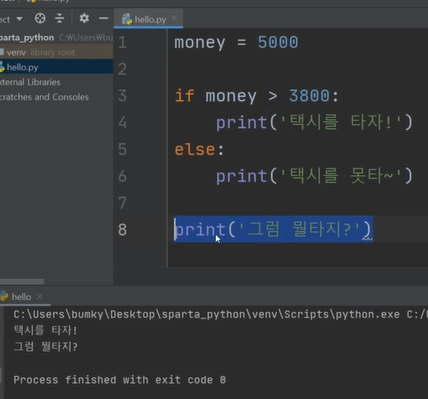Click the 'if' keyword on line 3
Viewport: 428px width, 399px height.
click(x=184, y=96)
